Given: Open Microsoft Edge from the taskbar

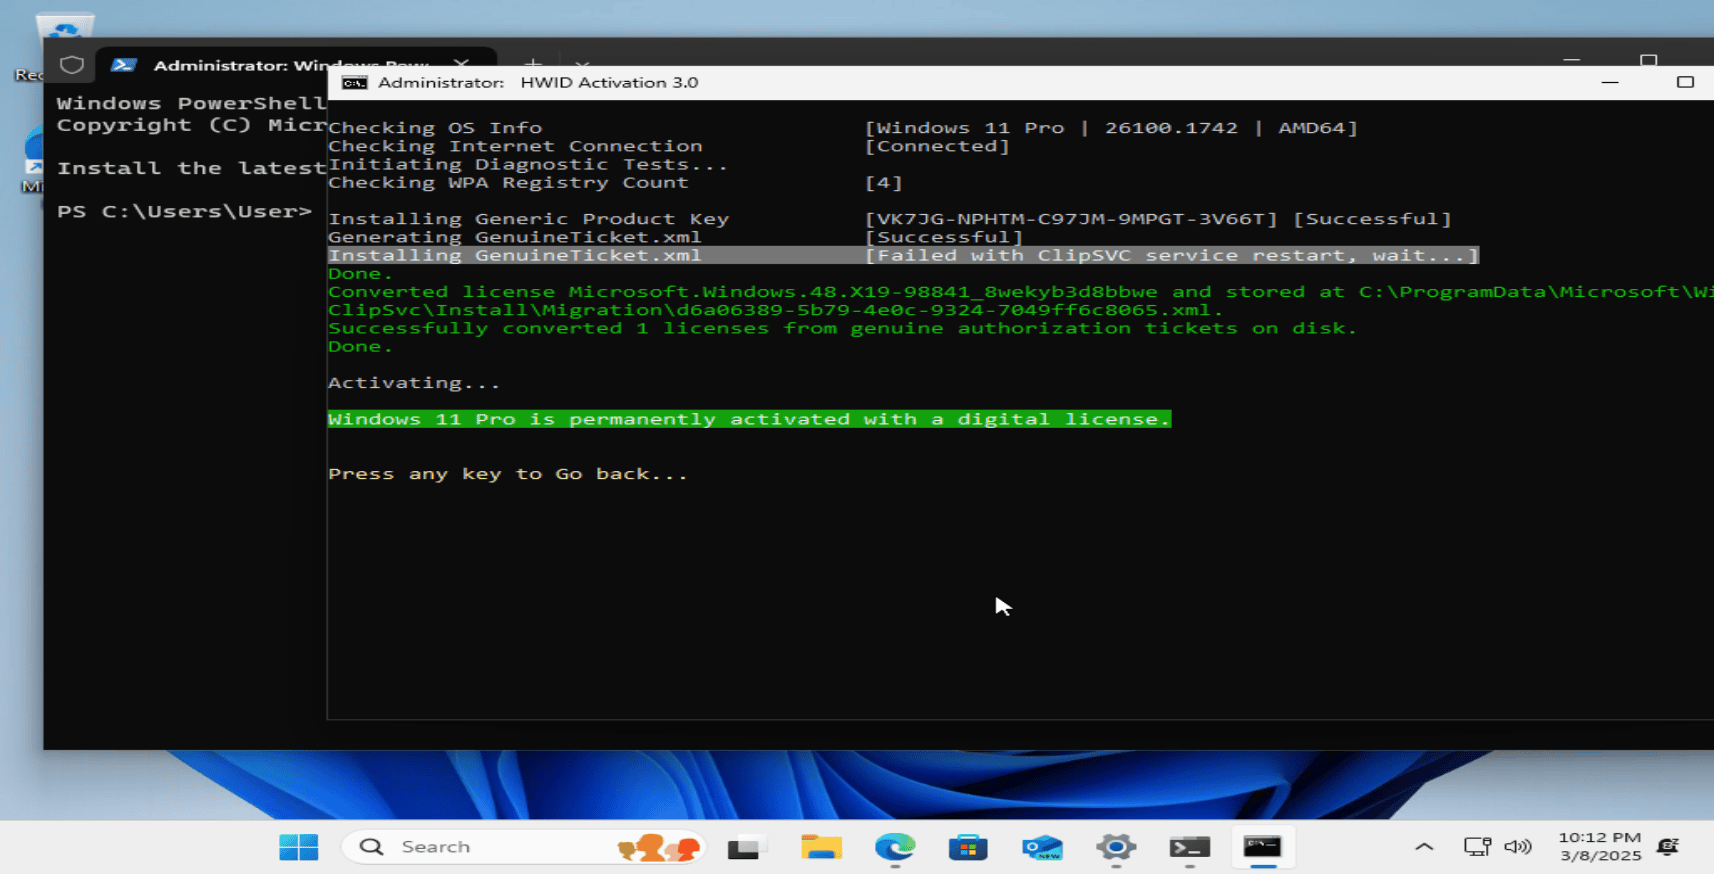Looking at the screenshot, I should coord(894,848).
